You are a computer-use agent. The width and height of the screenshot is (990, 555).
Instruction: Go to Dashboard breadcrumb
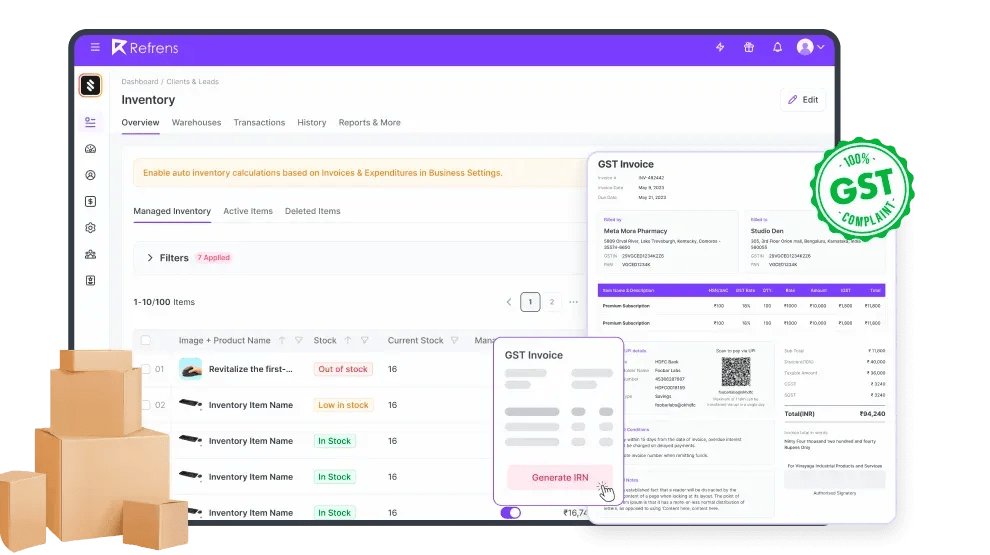tap(140, 81)
